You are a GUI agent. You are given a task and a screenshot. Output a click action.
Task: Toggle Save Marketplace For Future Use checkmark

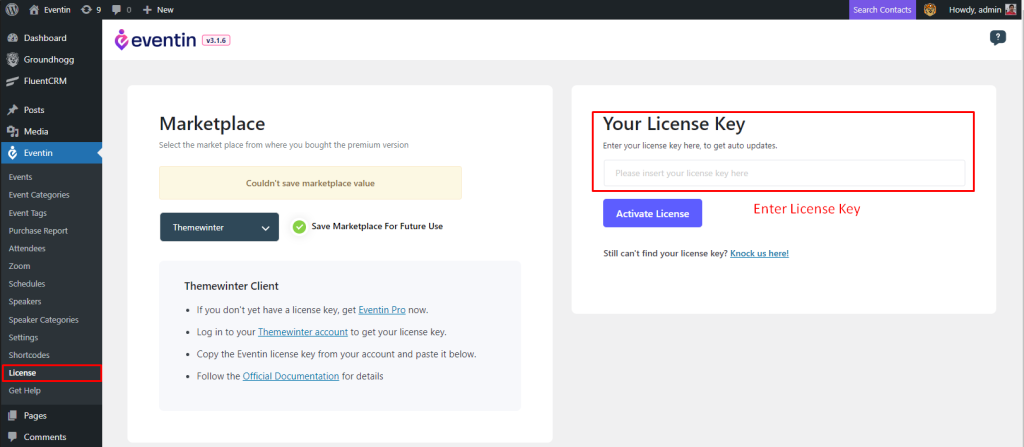299,227
